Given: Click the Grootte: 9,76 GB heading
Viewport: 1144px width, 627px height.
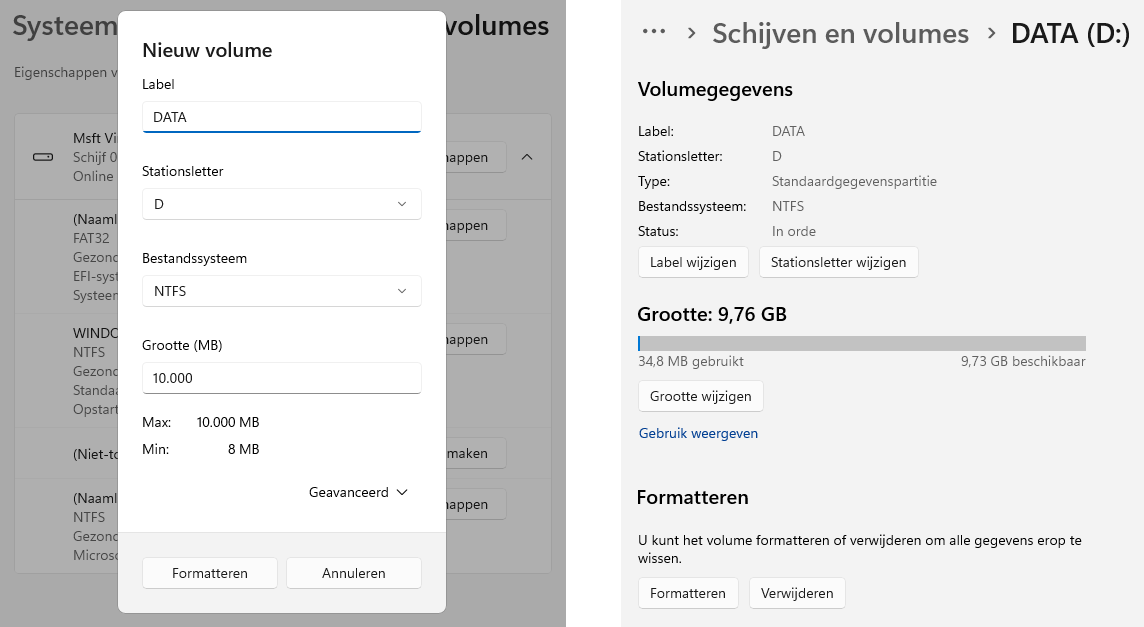Looking at the screenshot, I should (712, 315).
